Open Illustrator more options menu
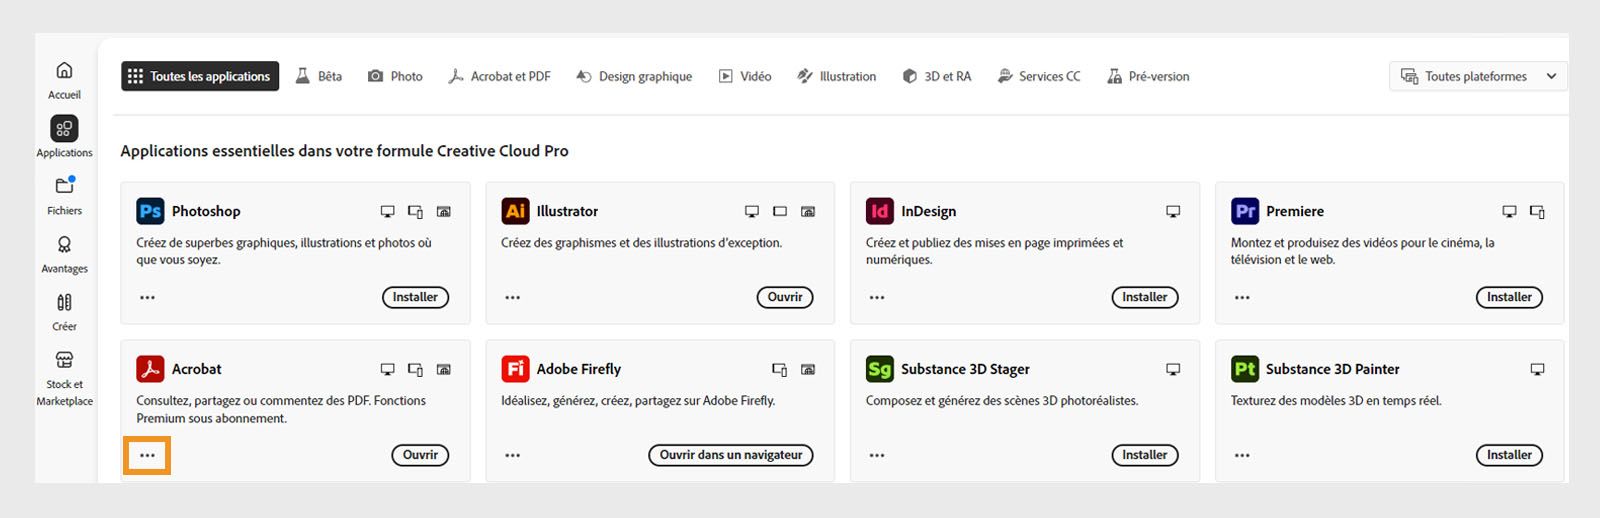This screenshot has width=1600, height=518. (513, 297)
